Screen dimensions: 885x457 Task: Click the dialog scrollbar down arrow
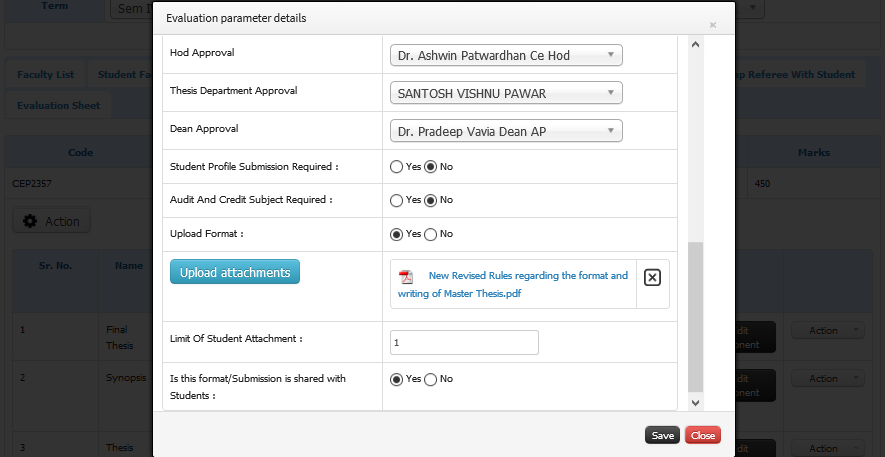[x=695, y=403]
